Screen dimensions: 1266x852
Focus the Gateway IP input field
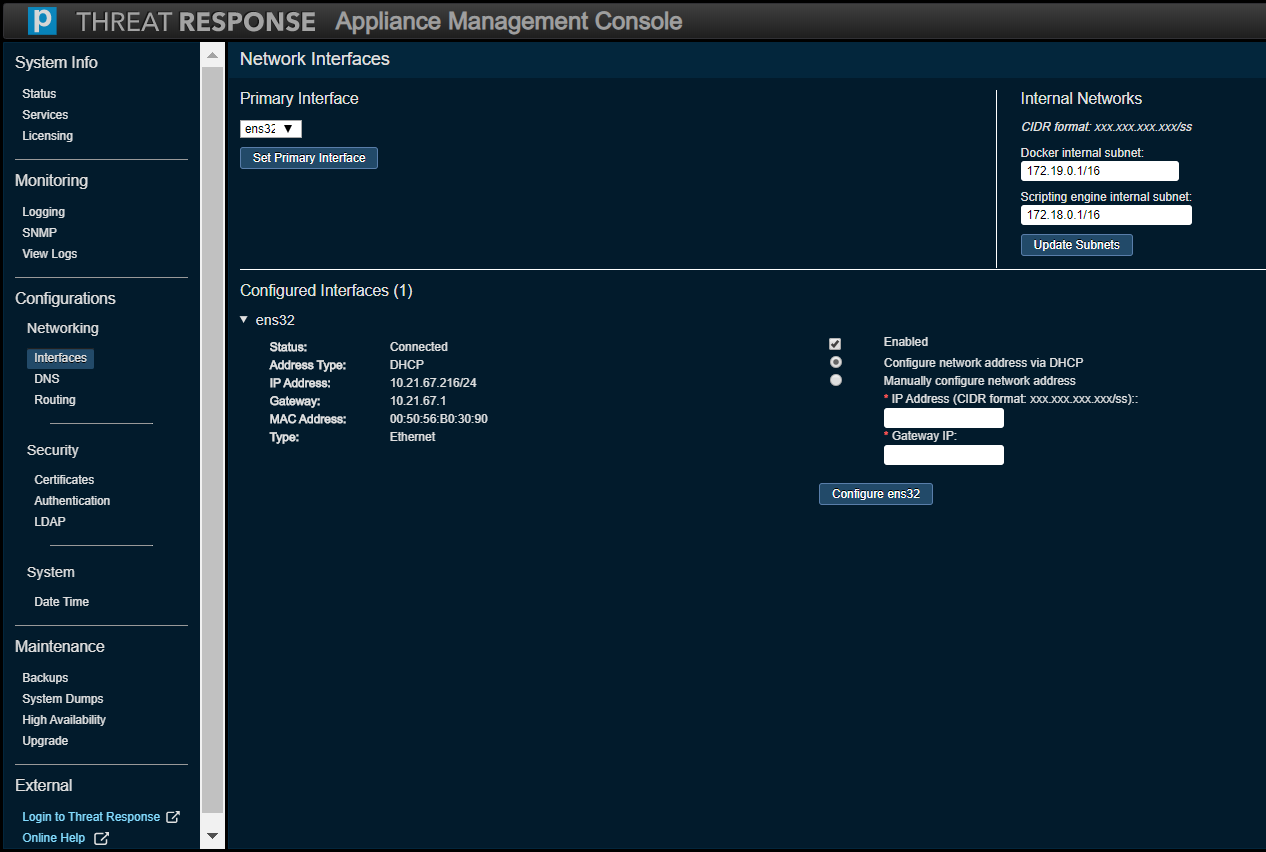tap(943, 455)
